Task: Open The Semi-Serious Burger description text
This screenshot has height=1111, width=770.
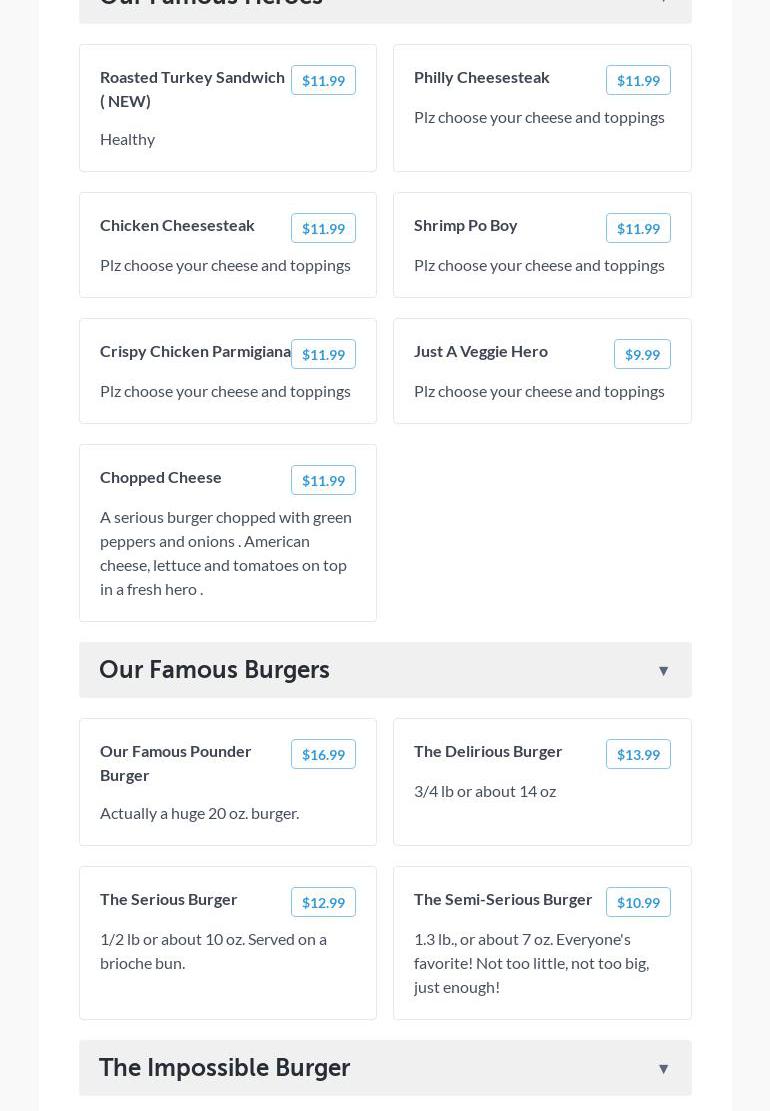Action: coord(531,963)
